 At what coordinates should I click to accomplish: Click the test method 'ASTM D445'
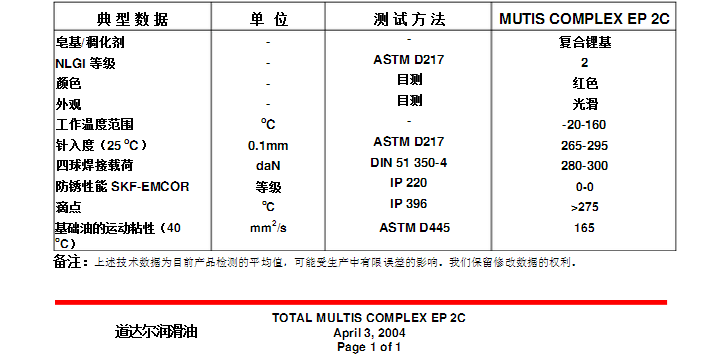point(414,228)
